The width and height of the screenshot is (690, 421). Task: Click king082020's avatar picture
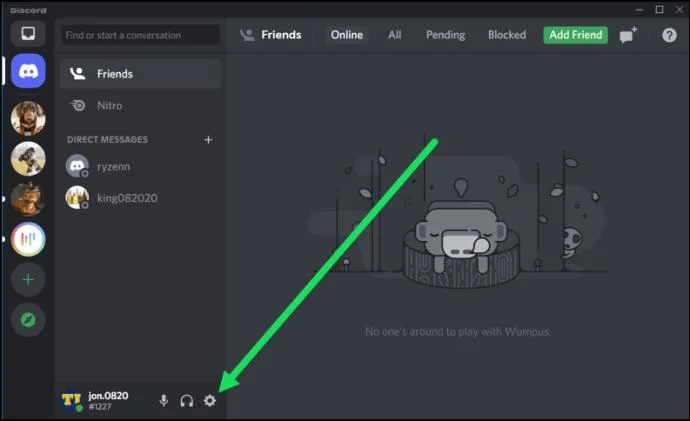[77, 198]
